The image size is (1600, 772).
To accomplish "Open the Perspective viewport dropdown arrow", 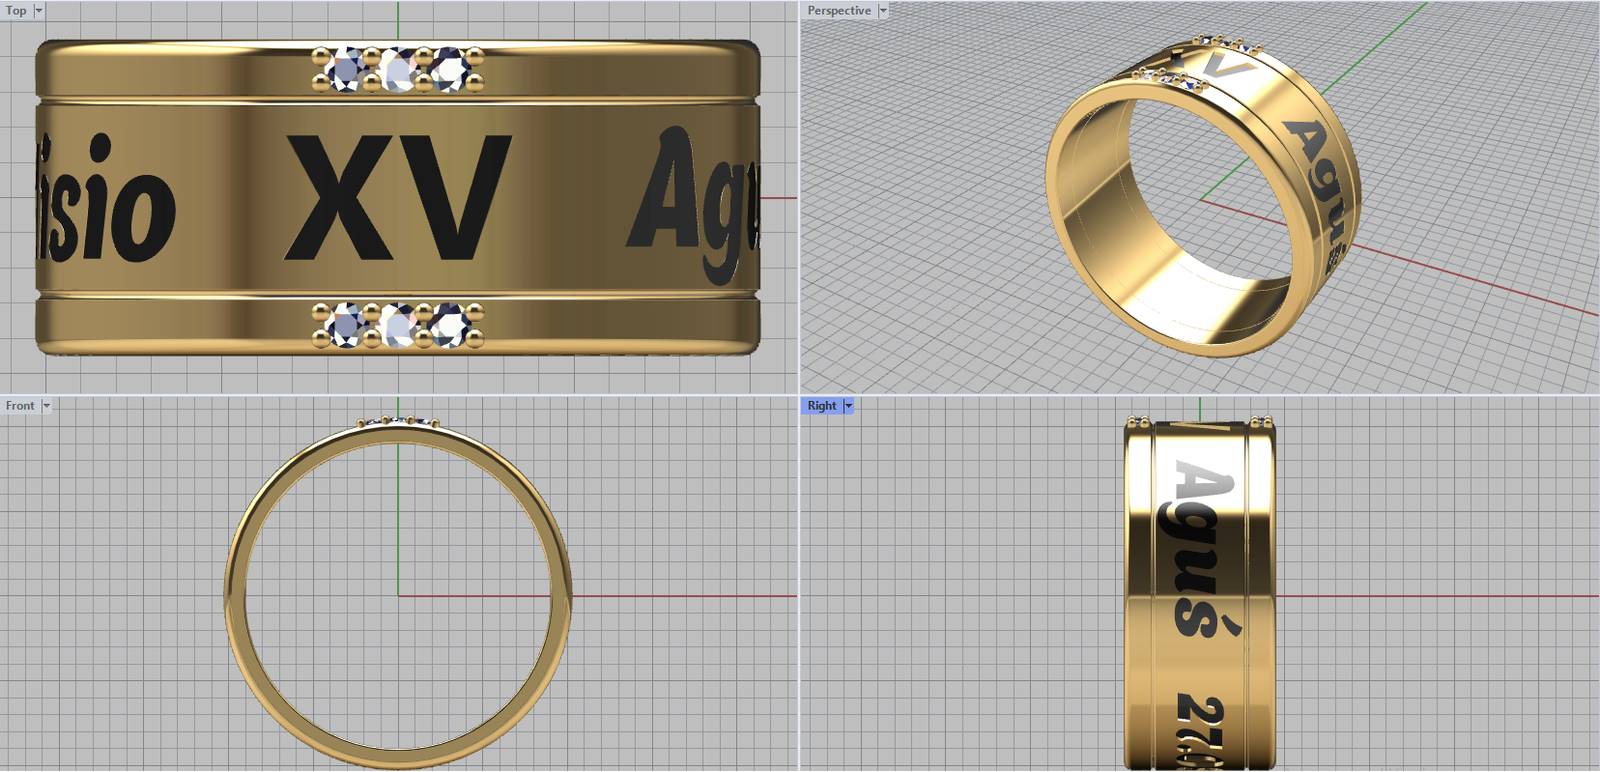I will click(883, 10).
